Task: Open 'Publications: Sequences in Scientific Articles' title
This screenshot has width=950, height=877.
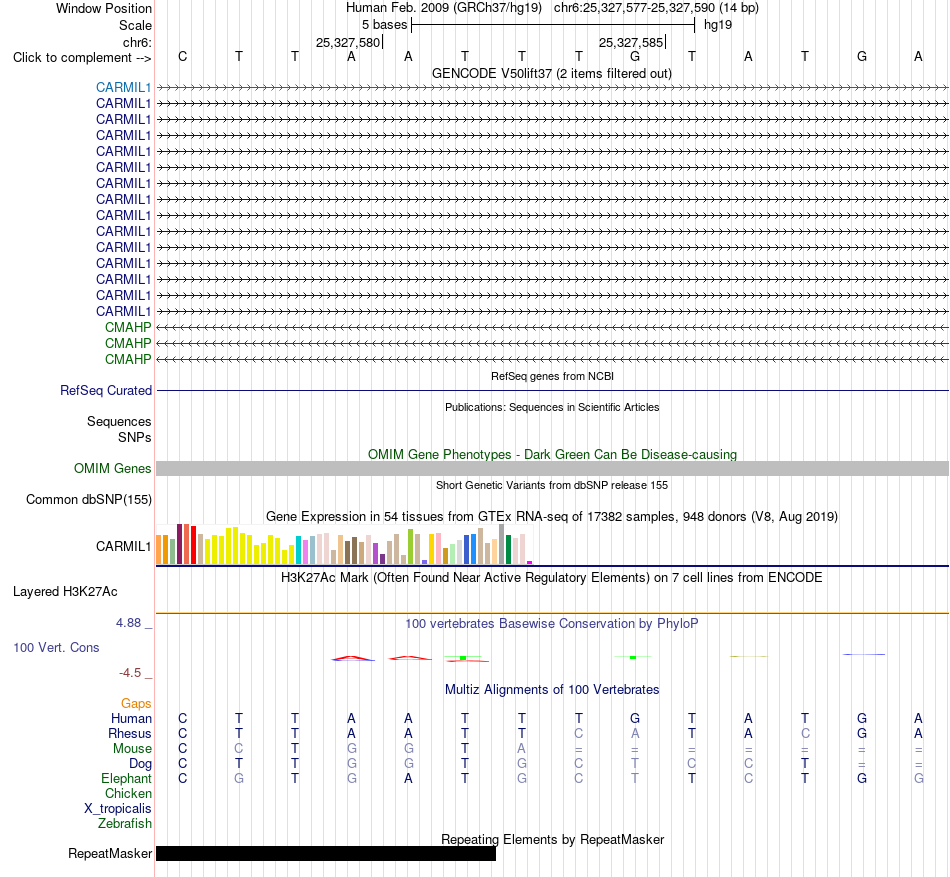Action: (552, 407)
